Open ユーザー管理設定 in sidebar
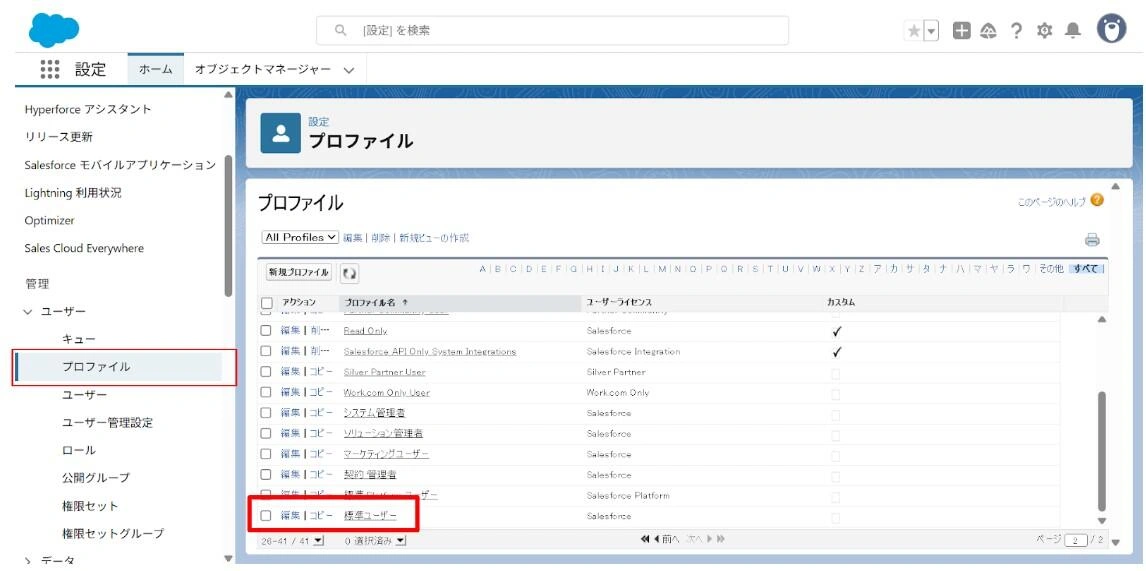 click(107, 423)
